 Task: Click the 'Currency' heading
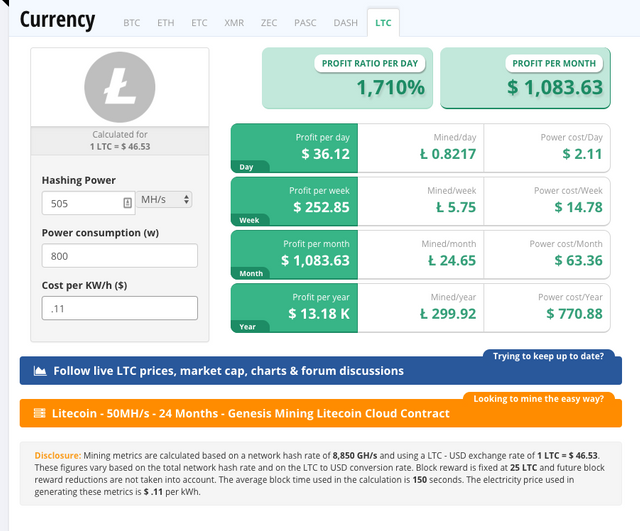click(x=57, y=20)
